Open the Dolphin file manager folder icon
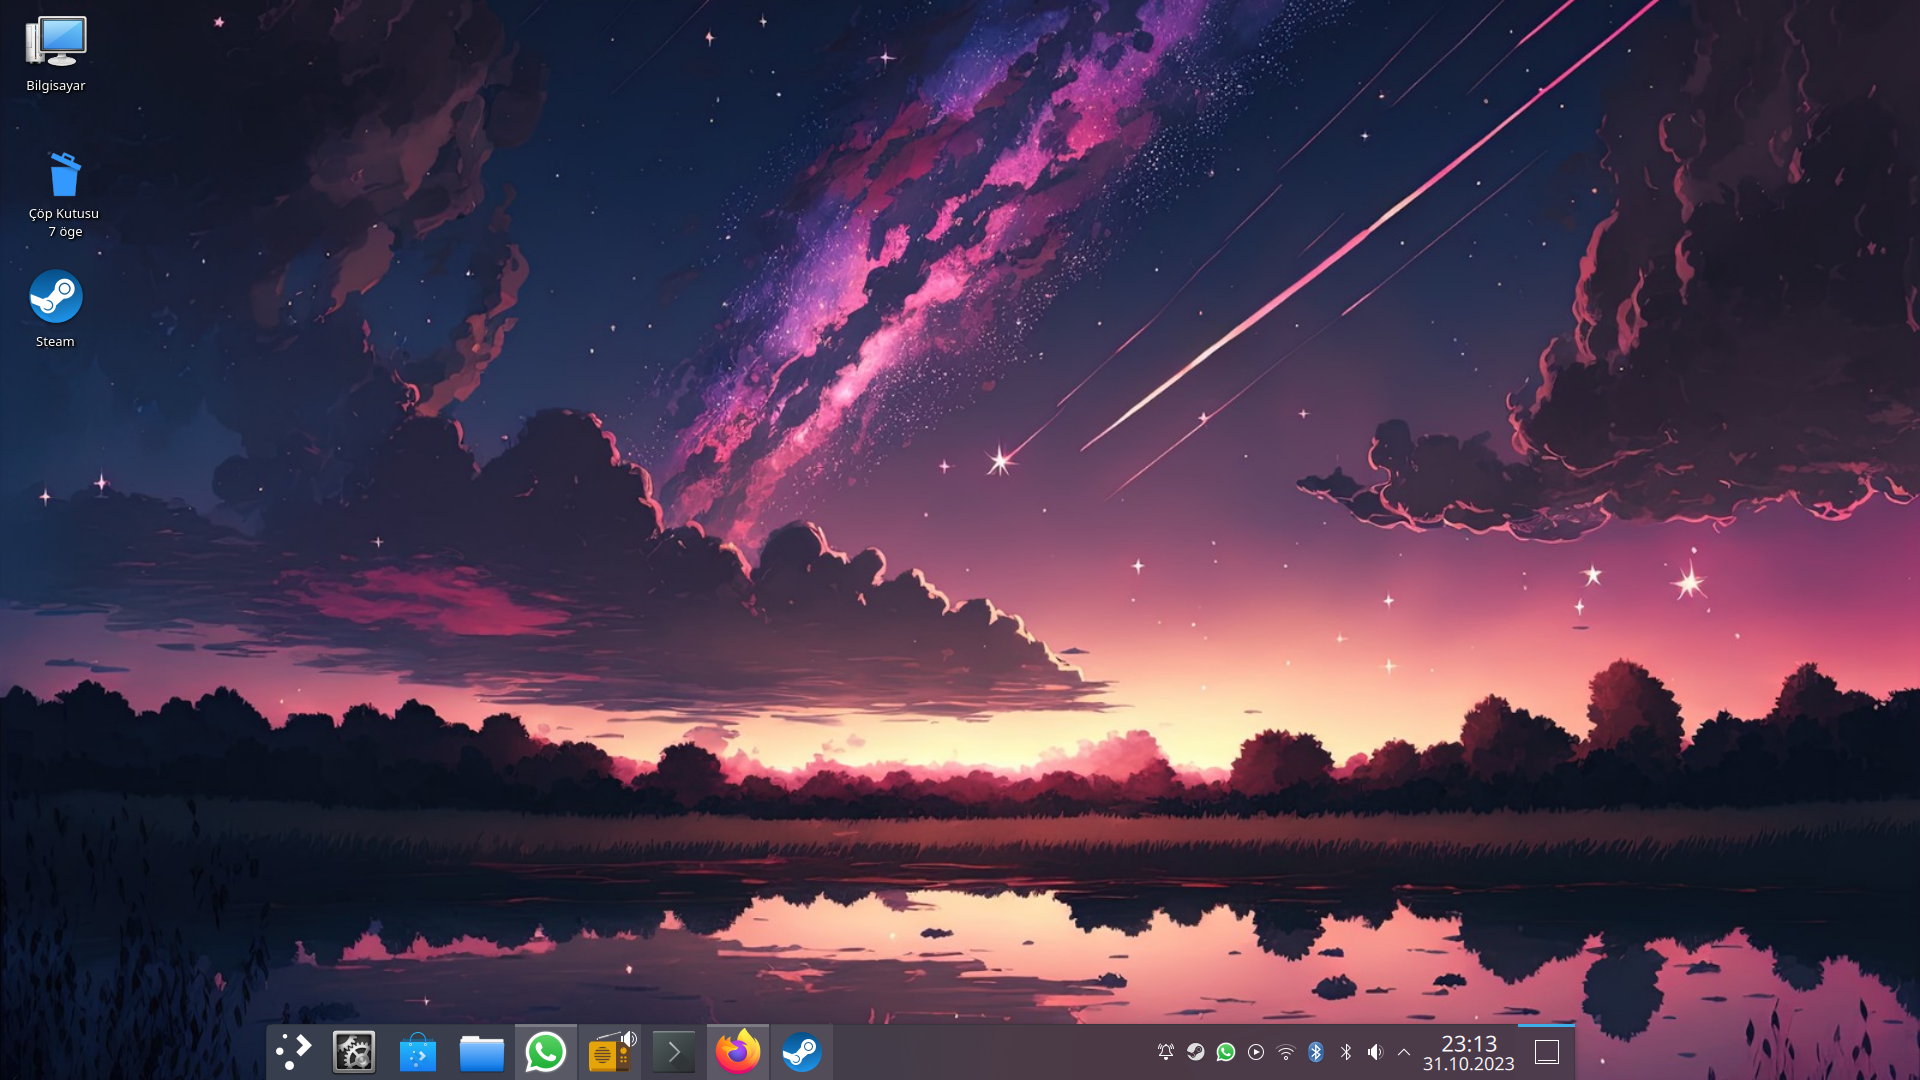The image size is (1920, 1080). (482, 1052)
